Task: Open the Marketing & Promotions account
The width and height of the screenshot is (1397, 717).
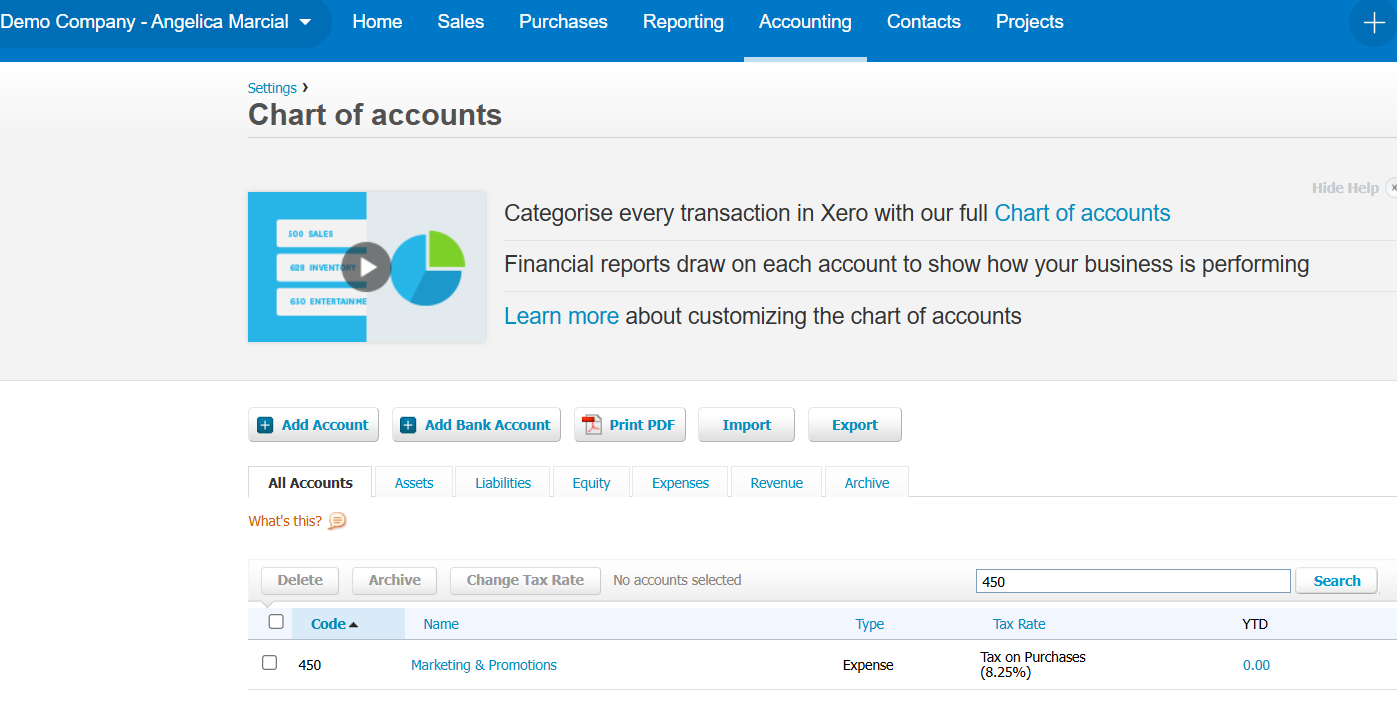Action: click(x=484, y=665)
